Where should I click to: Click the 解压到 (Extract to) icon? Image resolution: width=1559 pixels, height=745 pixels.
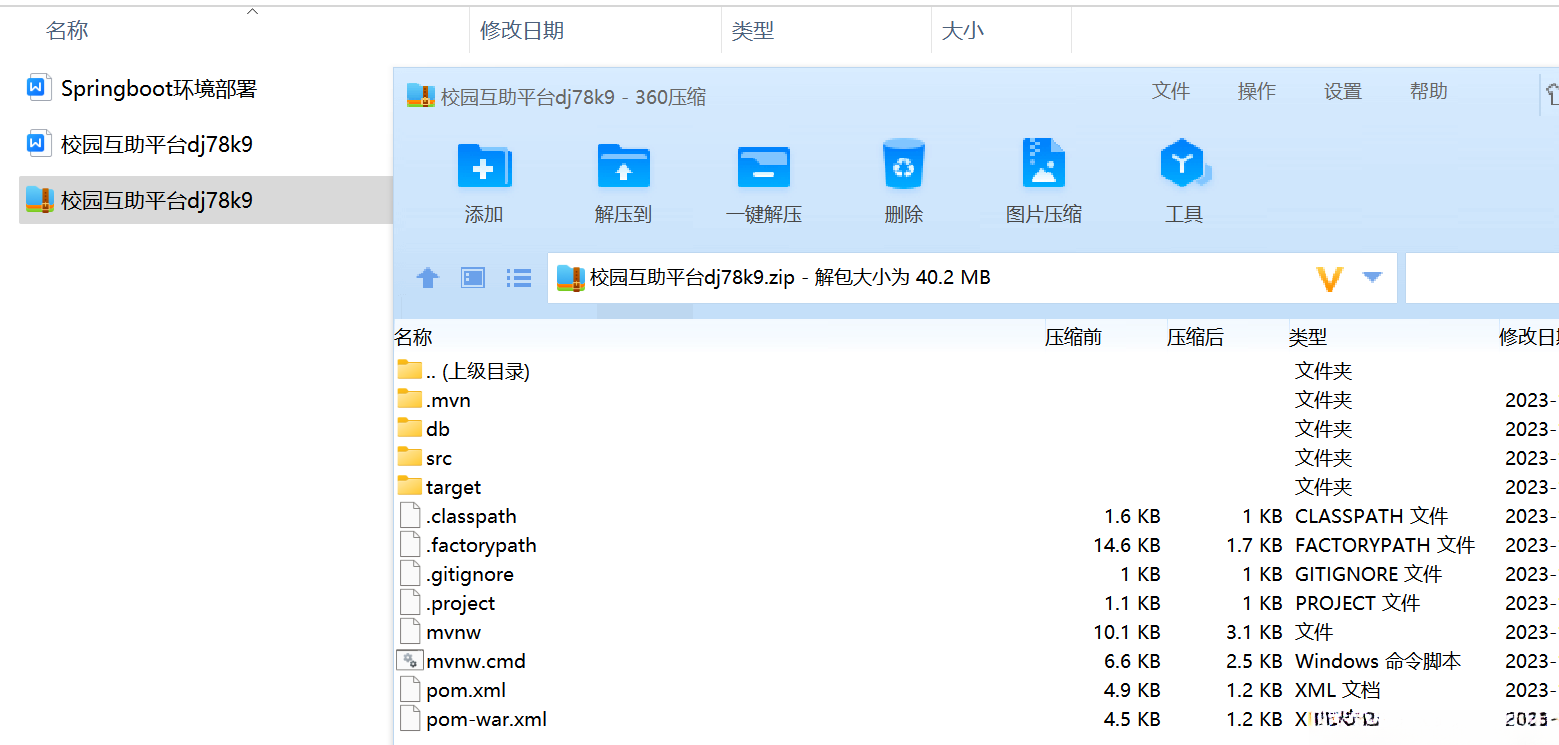point(623,166)
